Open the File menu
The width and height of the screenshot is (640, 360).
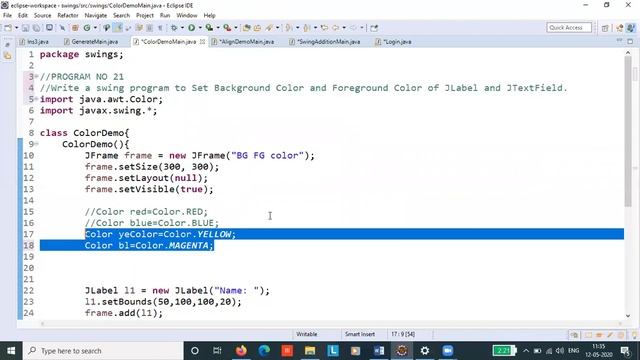coord(7,15)
